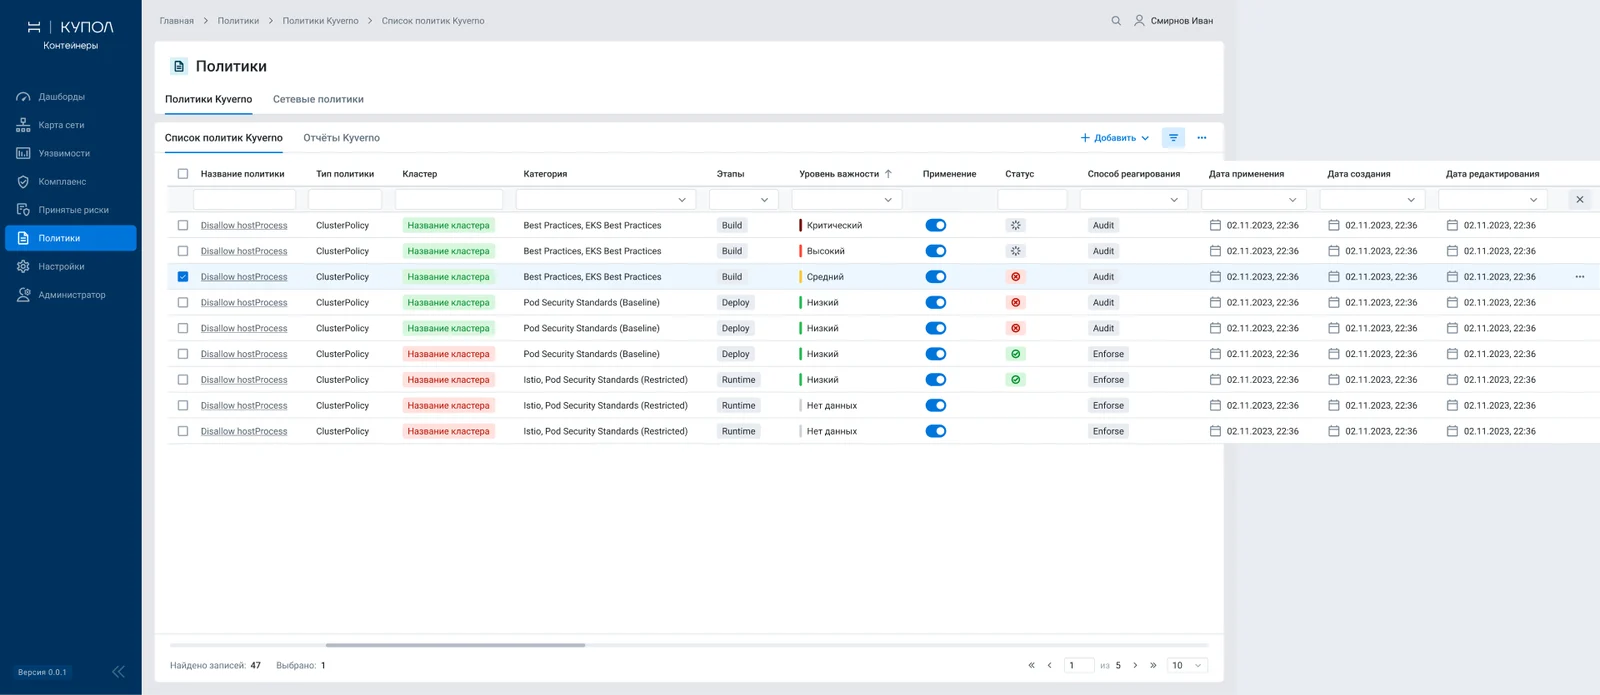
Task: Open the three-dots menu next to filter
Action: click(x=1202, y=138)
